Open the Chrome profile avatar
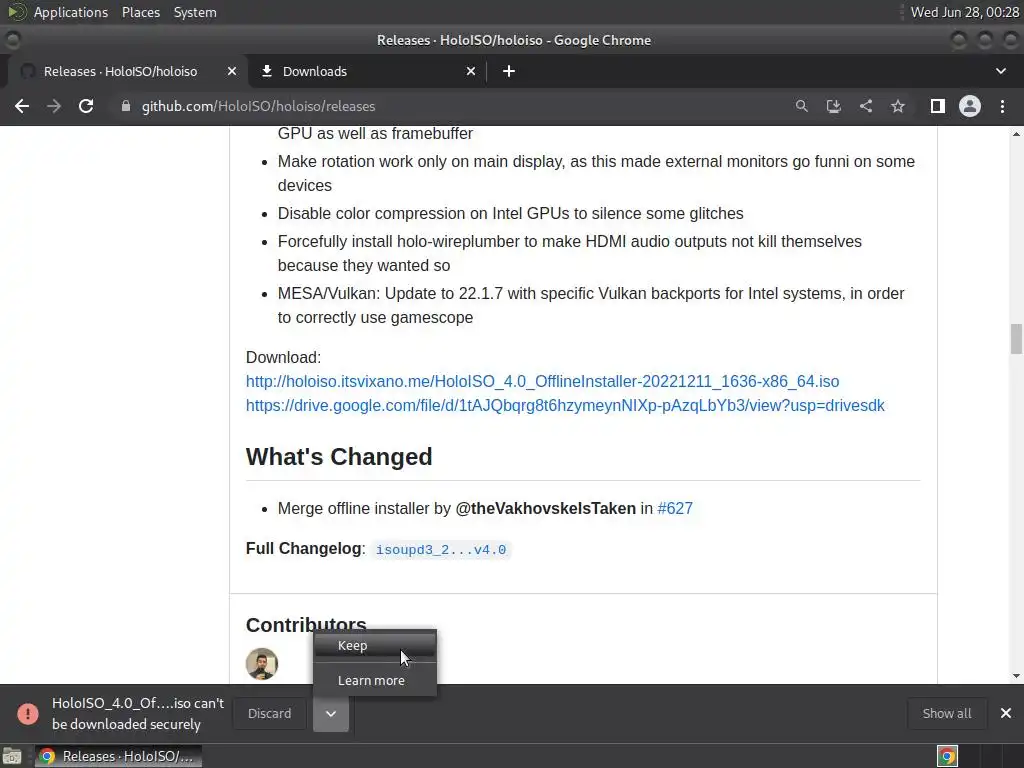The width and height of the screenshot is (1024, 768). (970, 106)
